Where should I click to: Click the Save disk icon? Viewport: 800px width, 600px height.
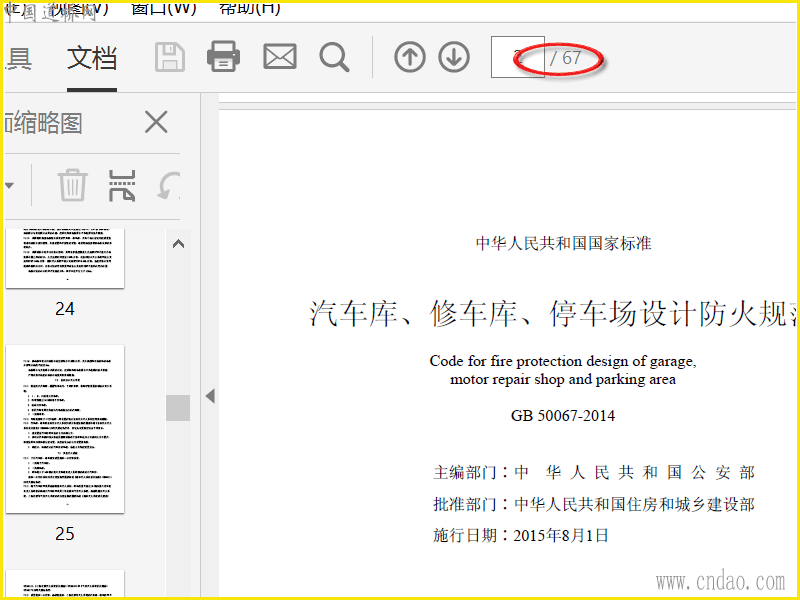[170, 57]
